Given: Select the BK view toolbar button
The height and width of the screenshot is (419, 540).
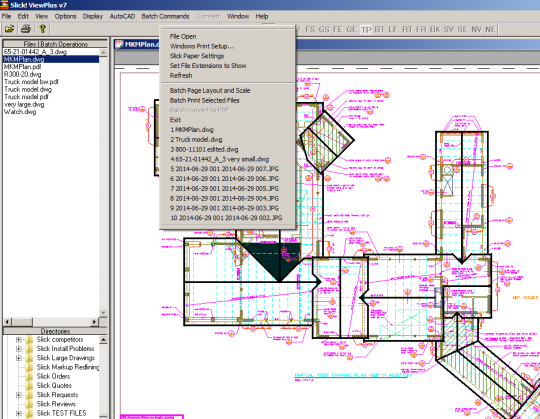Looking at the screenshot, I should click(x=435, y=30).
